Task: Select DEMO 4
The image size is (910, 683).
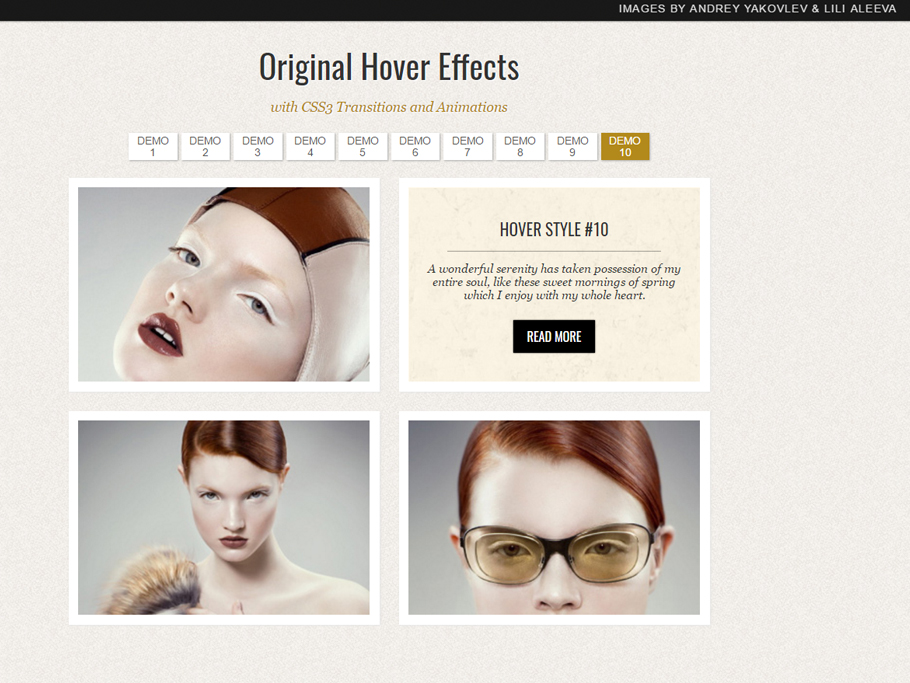Action: pos(310,145)
